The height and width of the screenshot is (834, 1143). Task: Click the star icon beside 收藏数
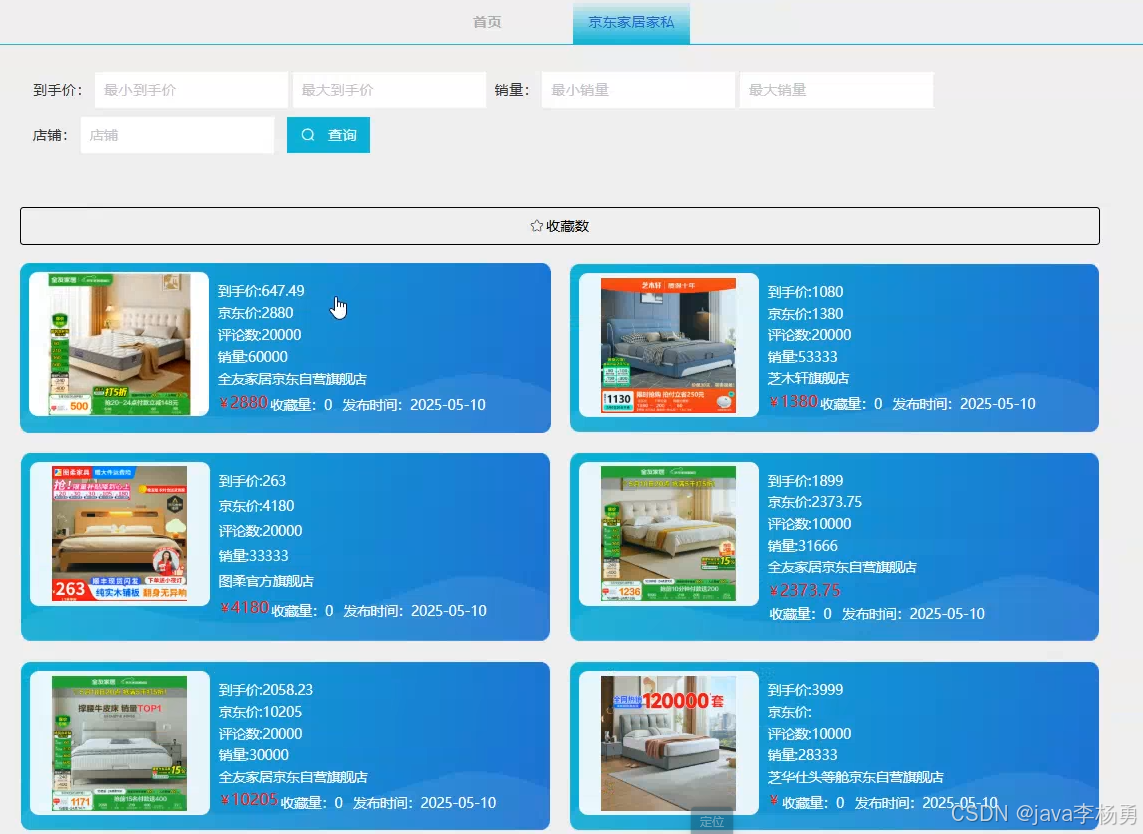(x=537, y=226)
